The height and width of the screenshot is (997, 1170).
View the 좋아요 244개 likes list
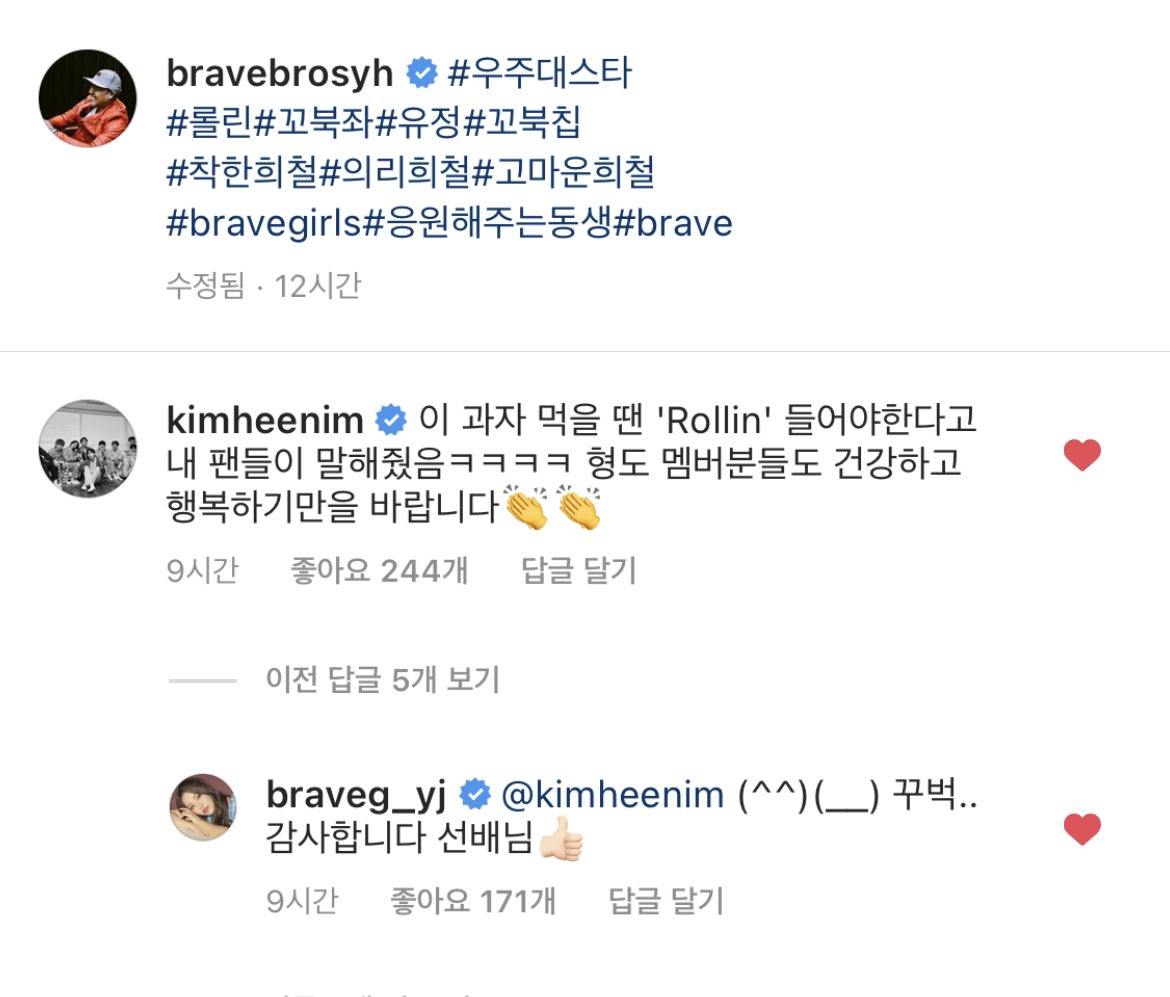point(379,571)
